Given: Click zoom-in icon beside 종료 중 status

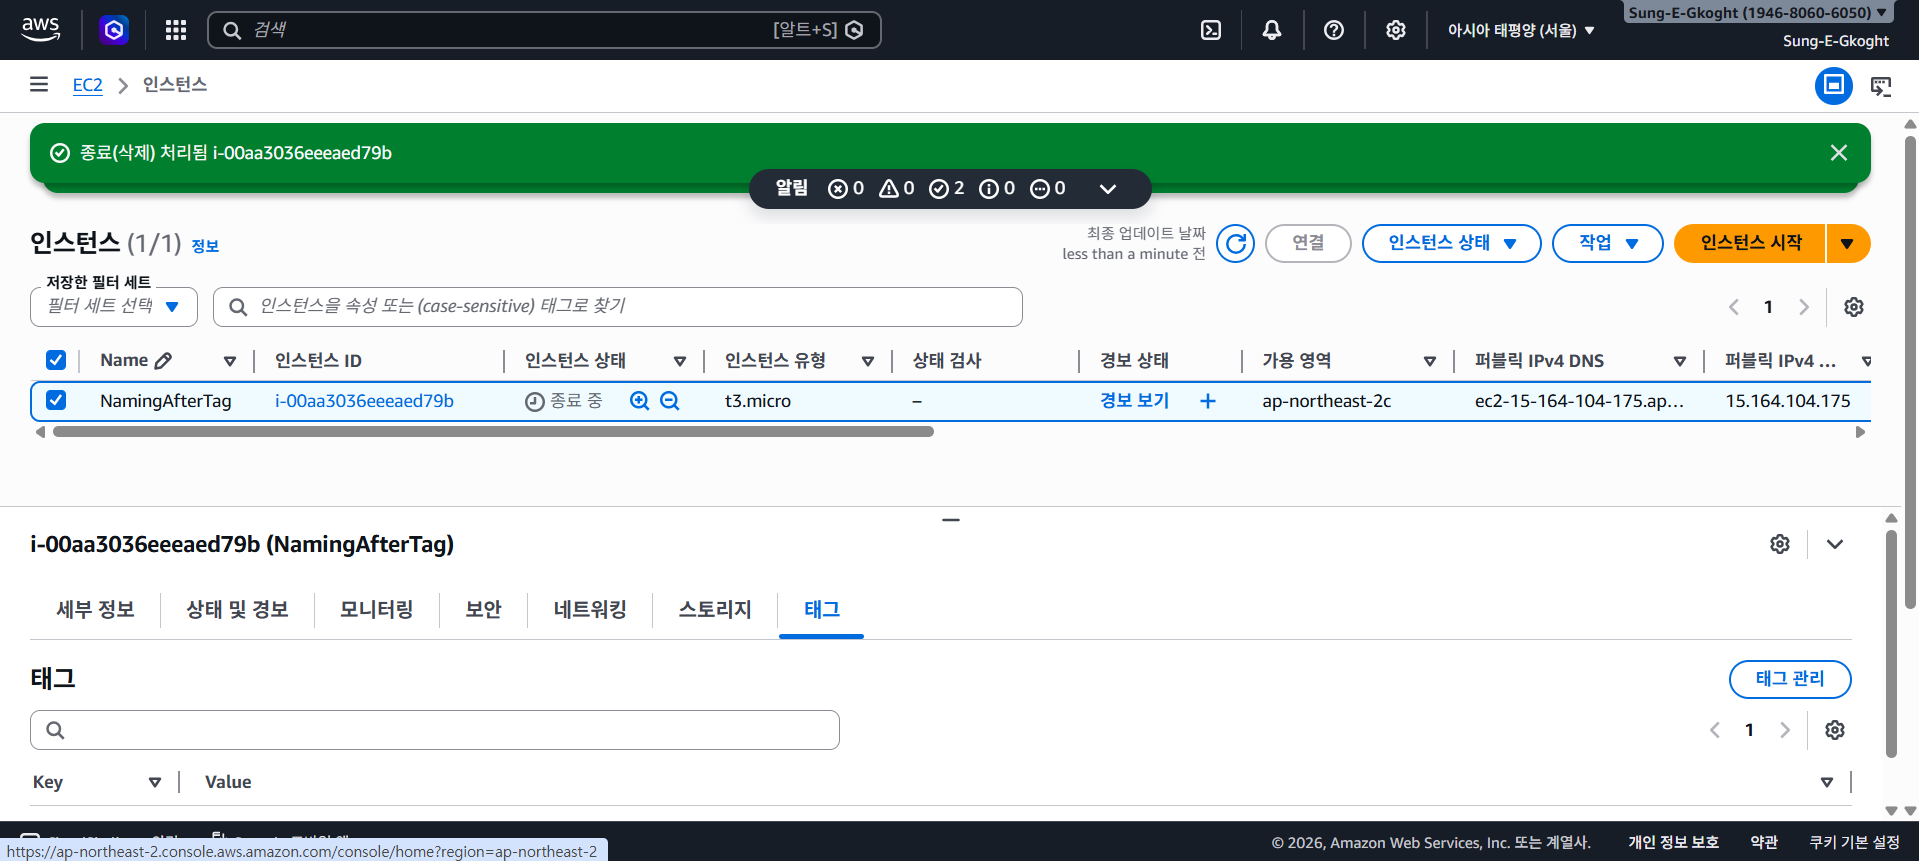Looking at the screenshot, I should coord(640,401).
